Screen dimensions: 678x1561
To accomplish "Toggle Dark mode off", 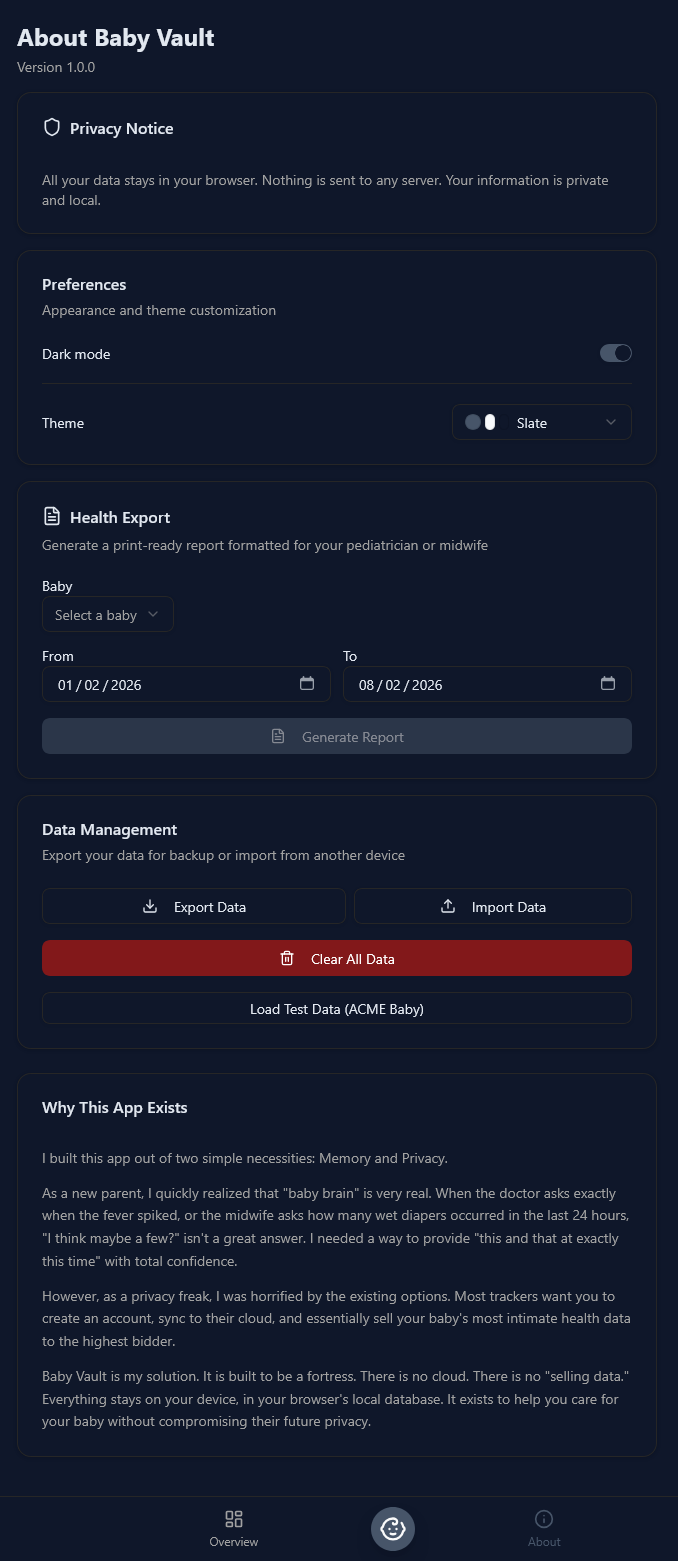I will click(x=616, y=353).
